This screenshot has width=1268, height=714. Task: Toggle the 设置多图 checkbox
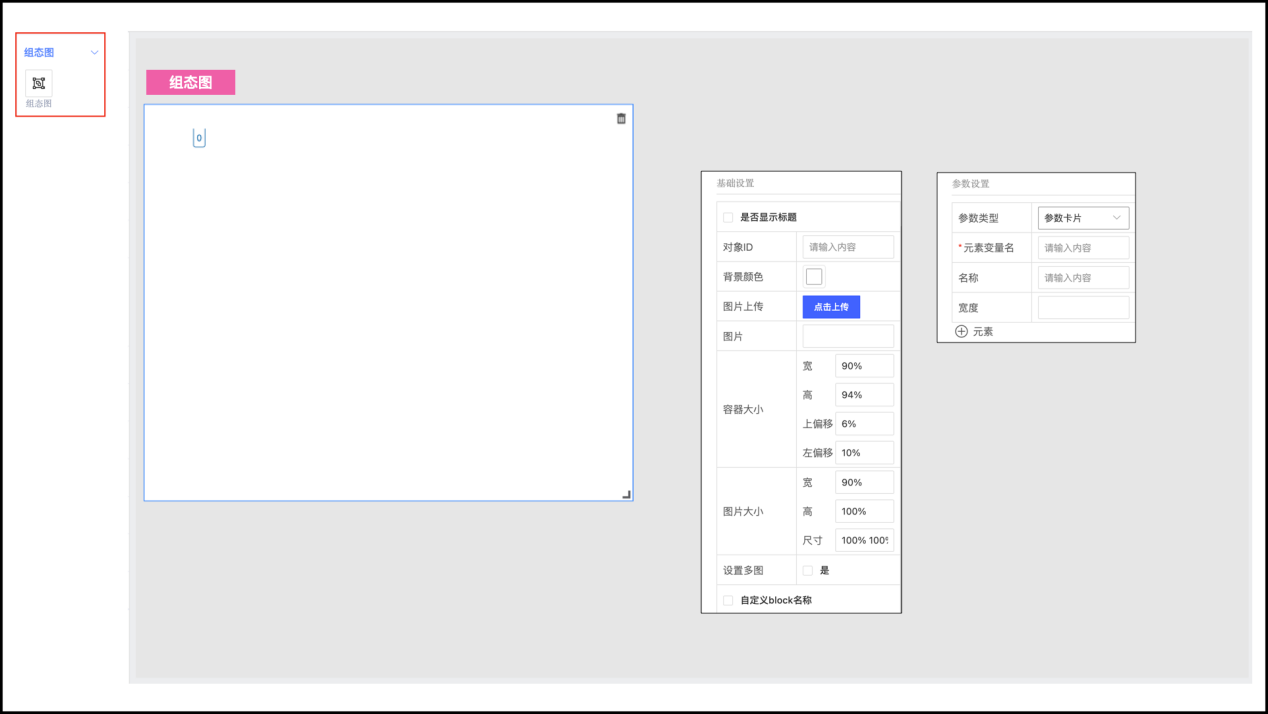[808, 570]
